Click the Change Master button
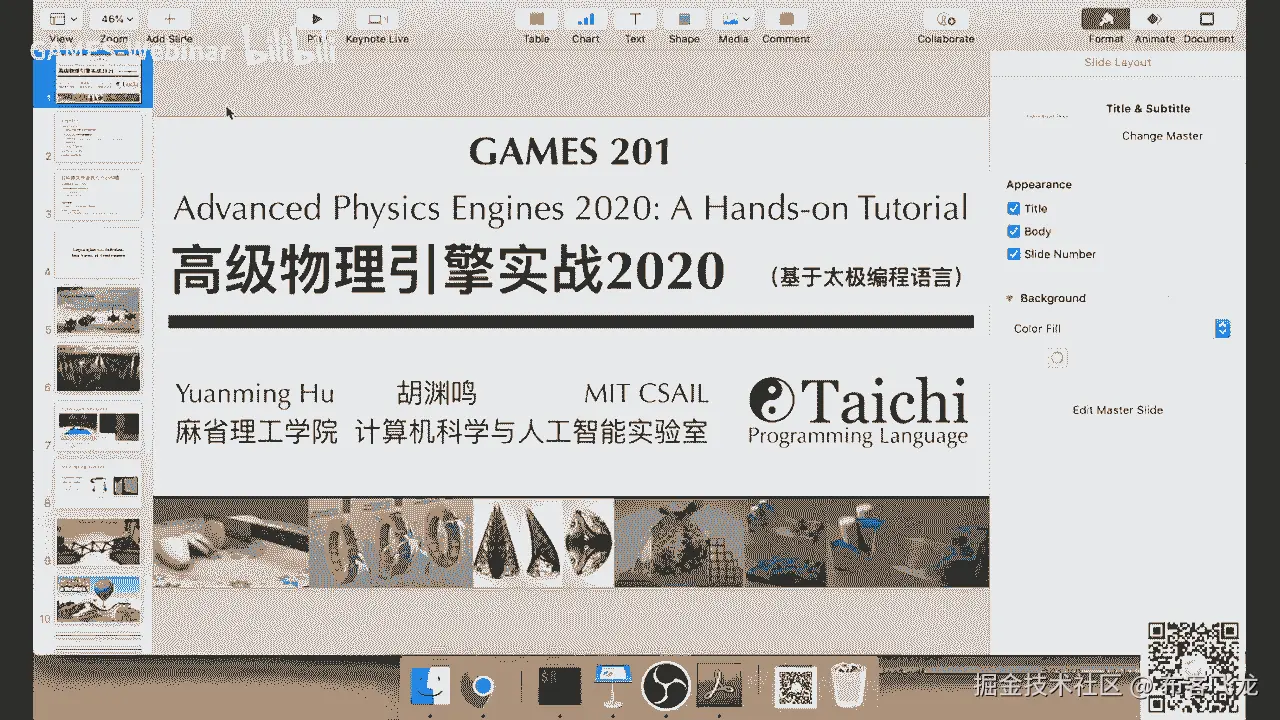This screenshot has width=1280, height=720. 1162,136
